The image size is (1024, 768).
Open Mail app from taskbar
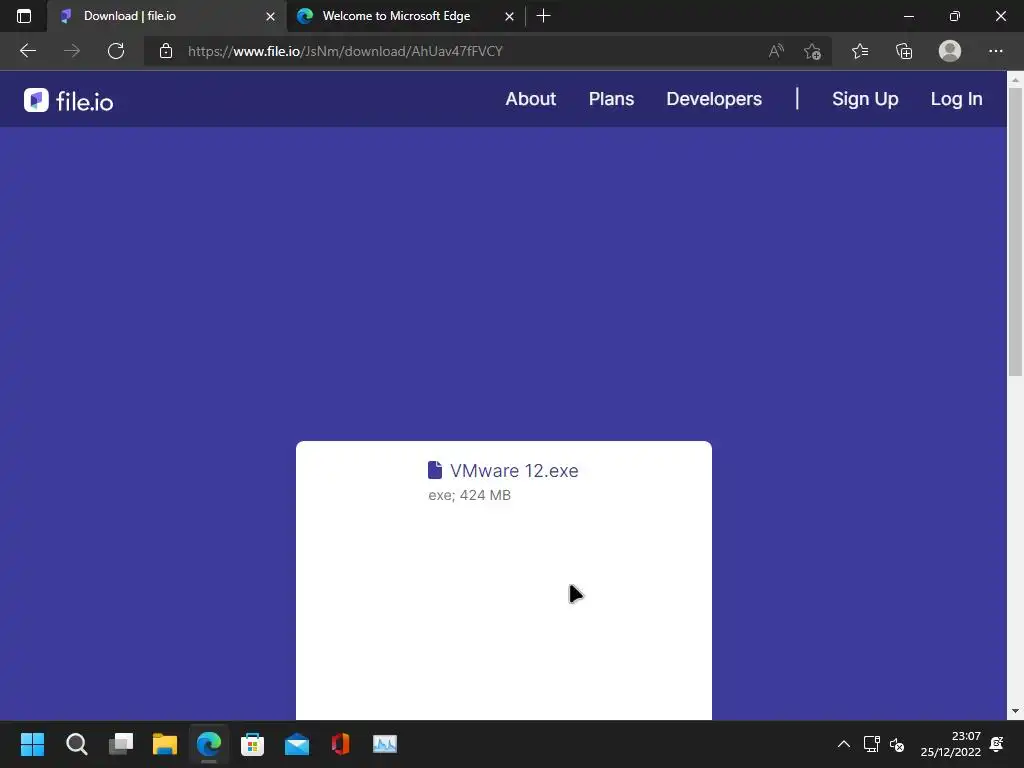coord(296,744)
